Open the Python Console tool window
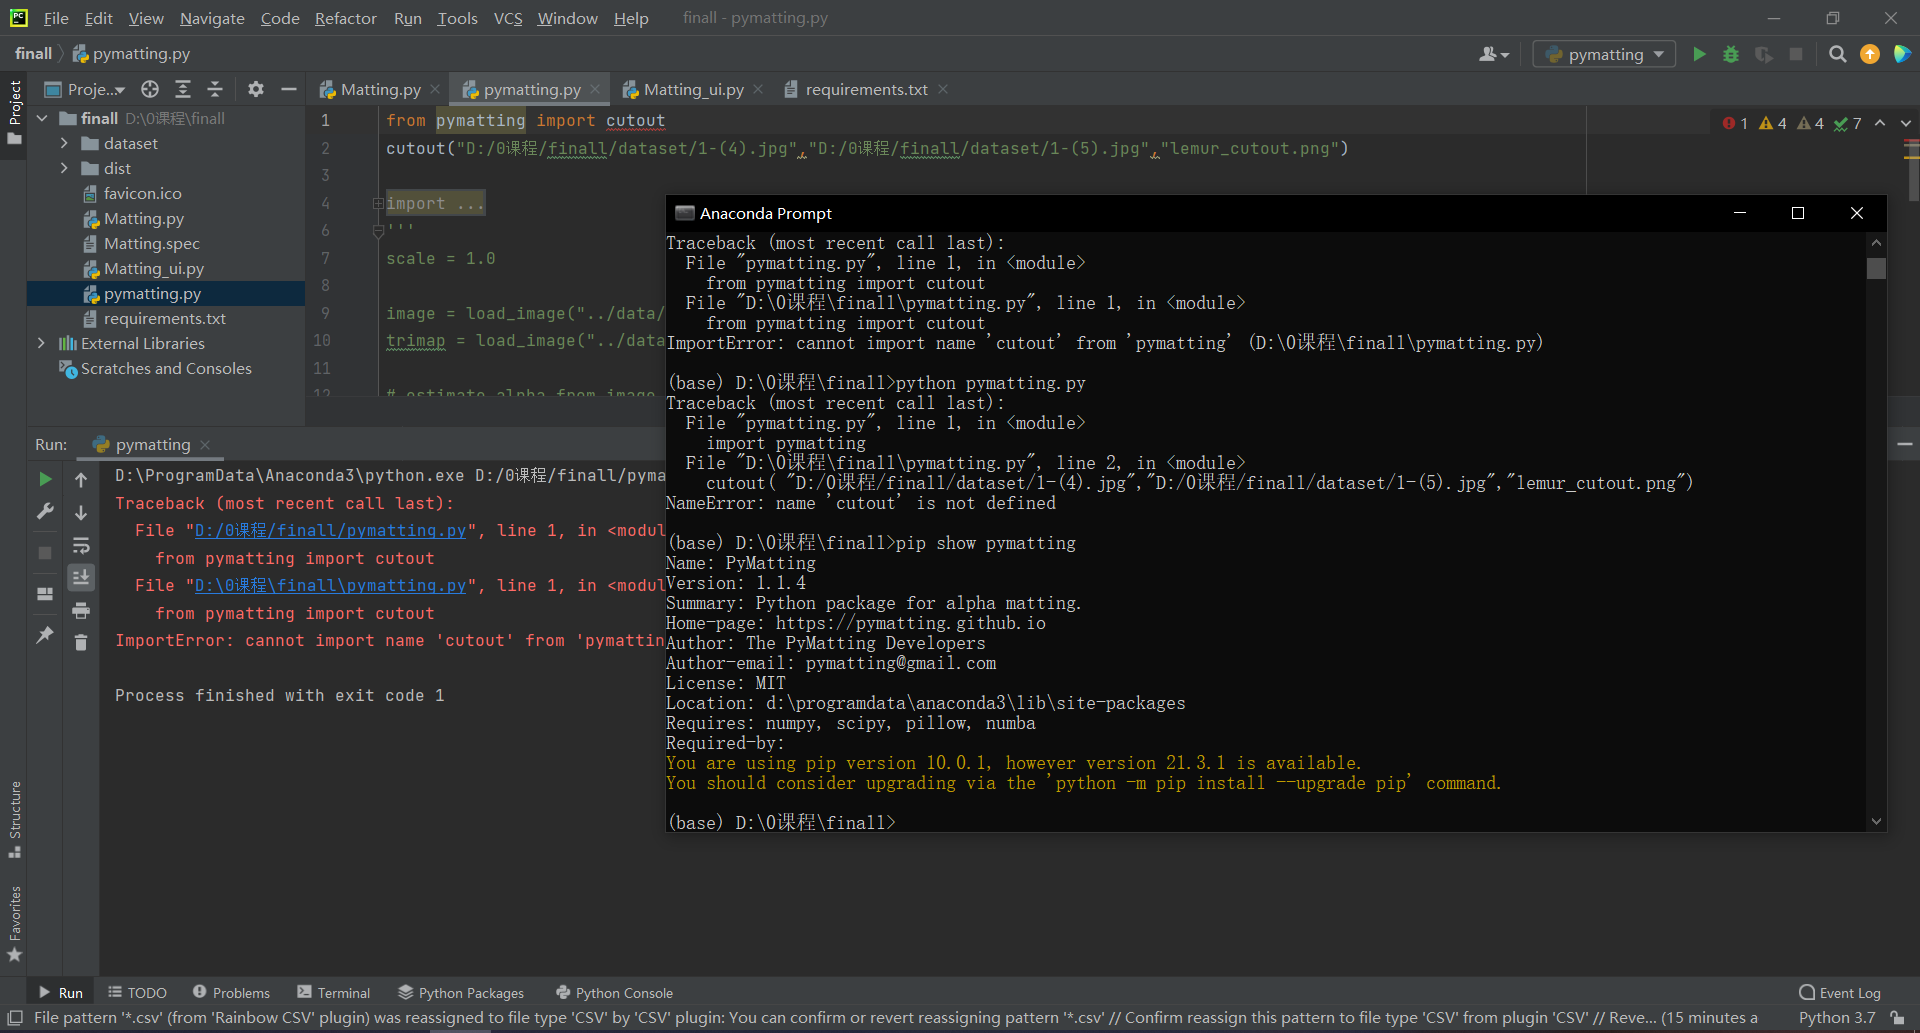Image resolution: width=1920 pixels, height=1033 pixels. (614, 992)
